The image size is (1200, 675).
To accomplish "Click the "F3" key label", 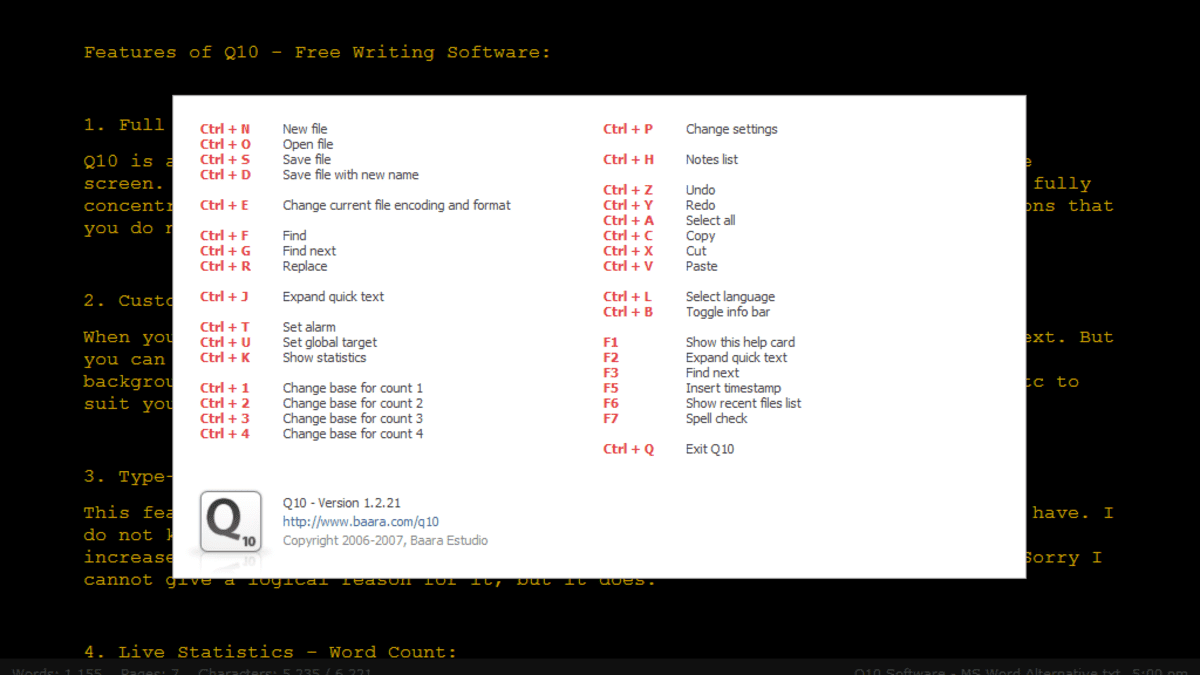I will click(611, 373).
